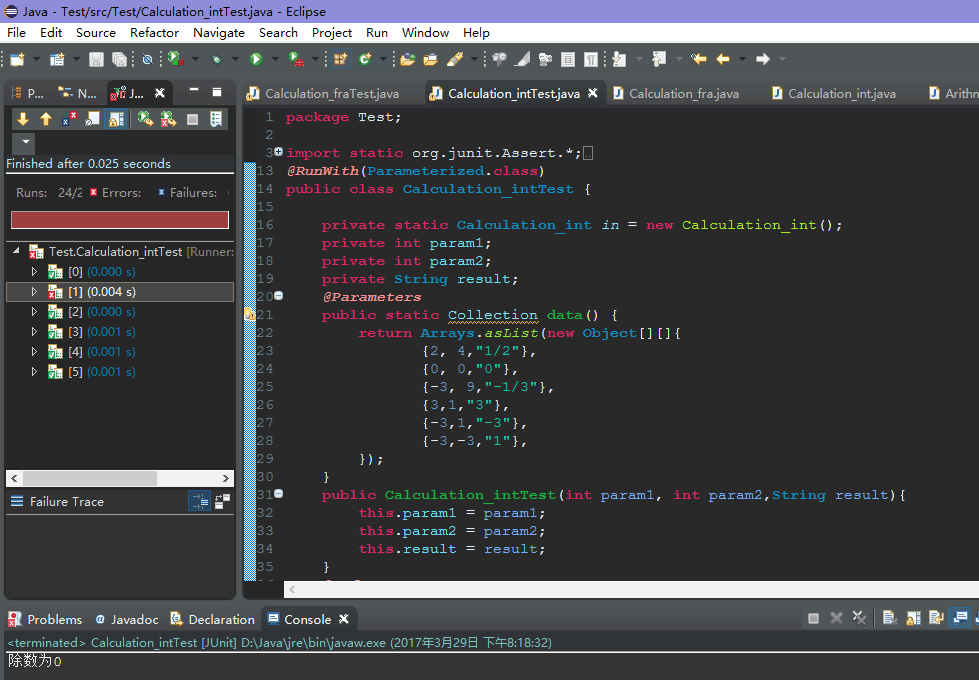The height and width of the screenshot is (680, 979).
Task: Open Test Run History icon
Action: pyautogui.click(x=215, y=119)
